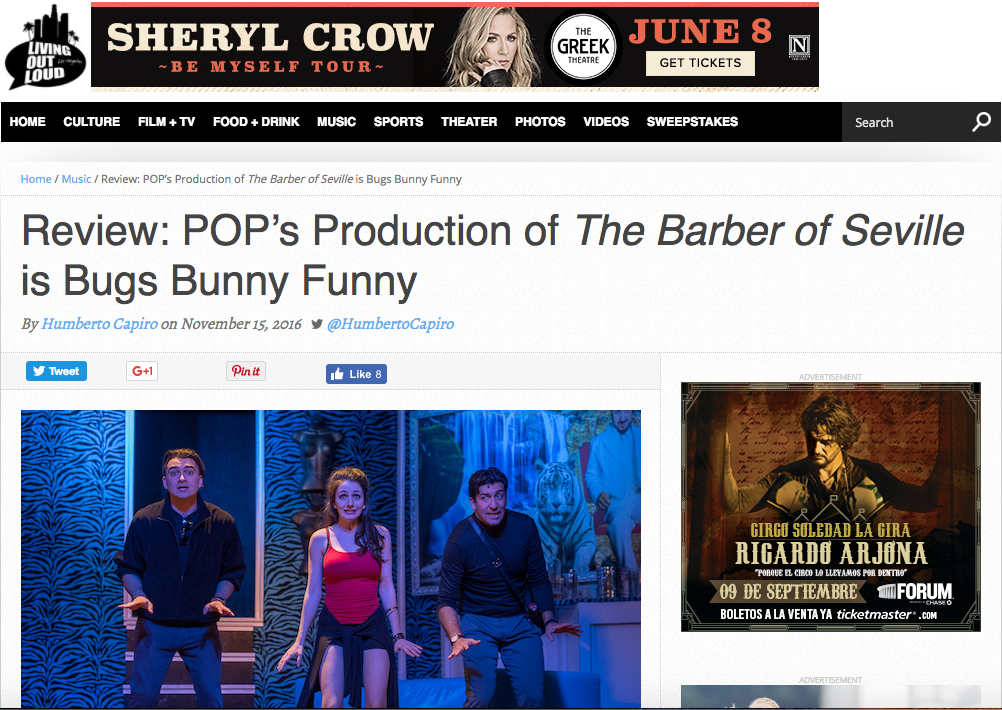The height and width of the screenshot is (710, 1002).
Task: Select Music in the navigation bar
Action: tap(336, 121)
